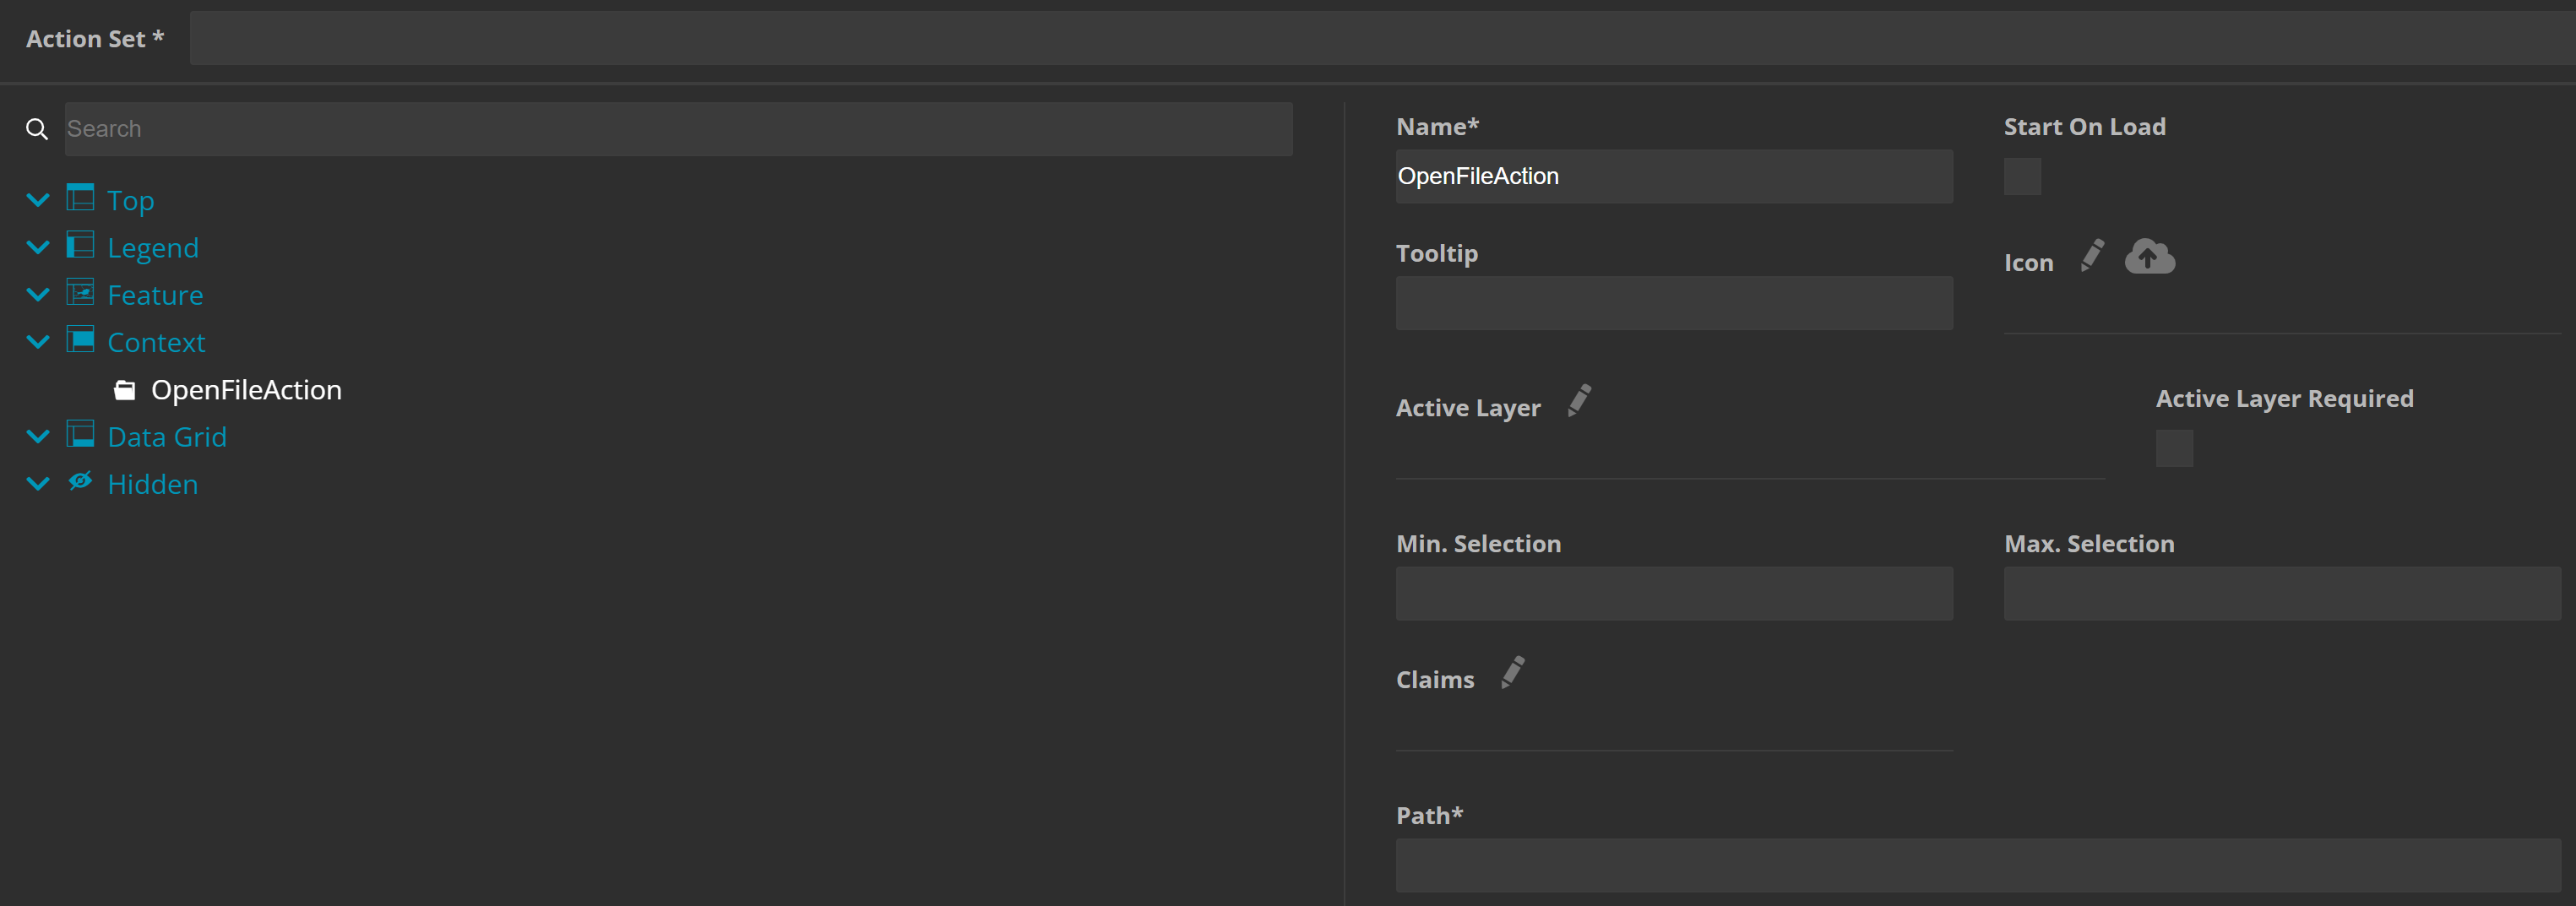Collapse the Context group chevron

pyautogui.click(x=38, y=342)
